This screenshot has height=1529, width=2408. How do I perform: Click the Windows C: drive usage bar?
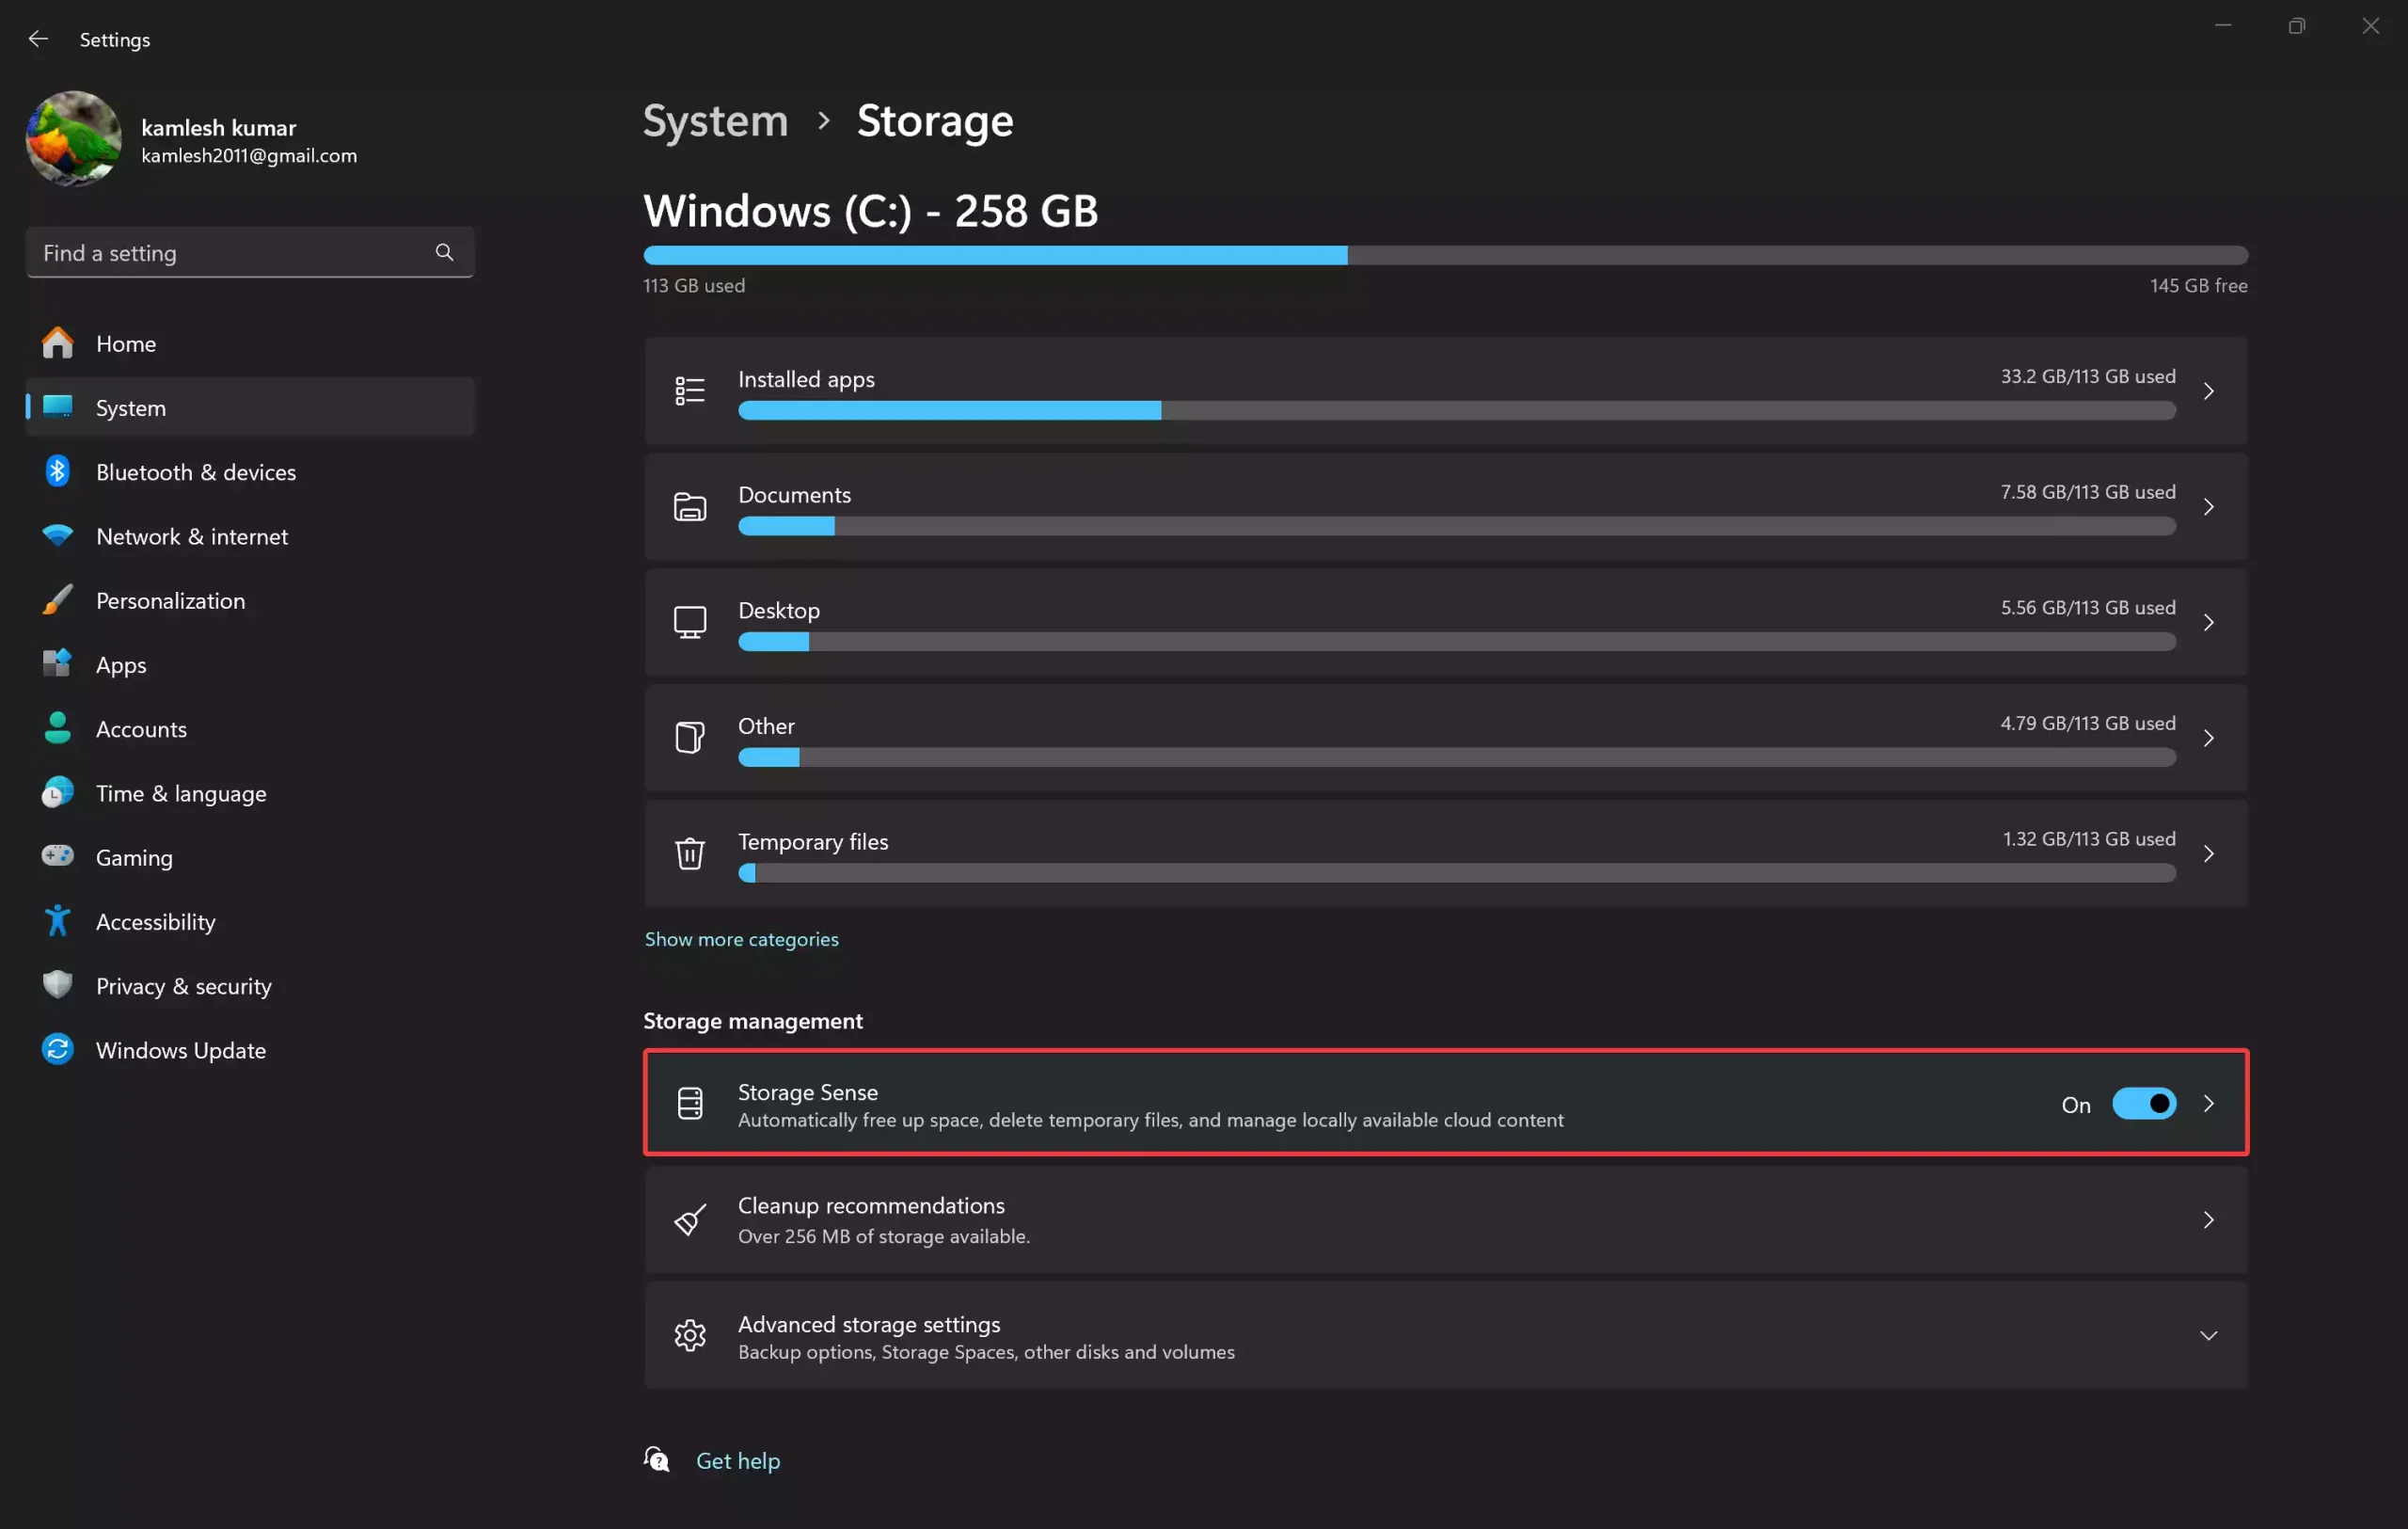[1444, 256]
